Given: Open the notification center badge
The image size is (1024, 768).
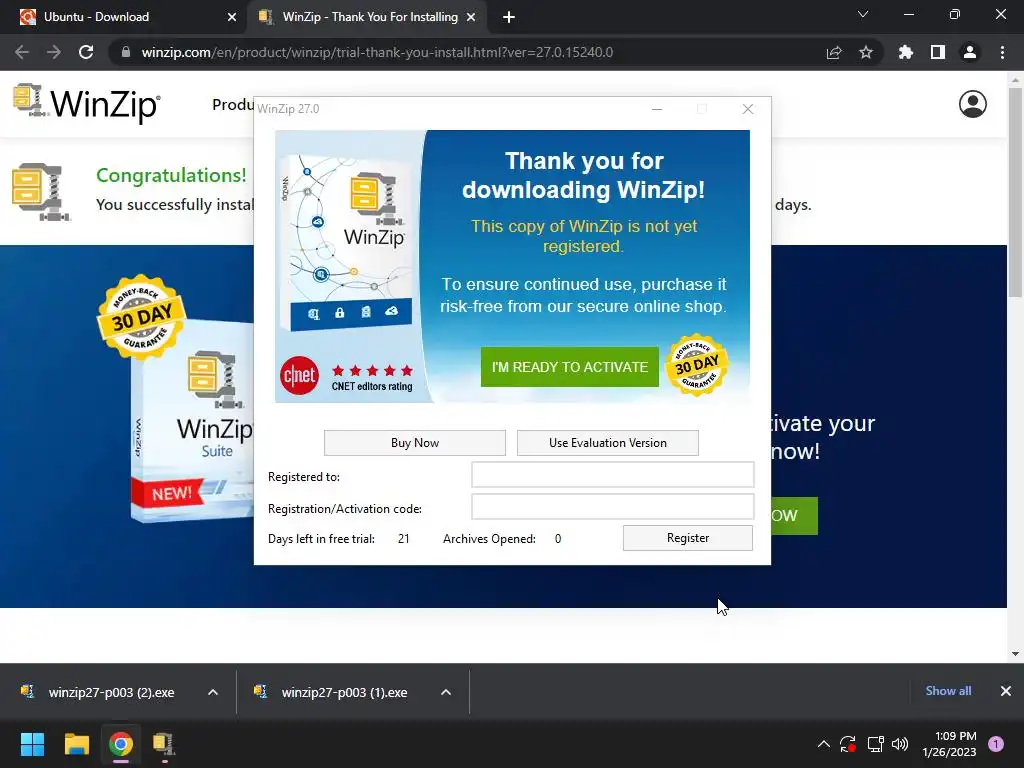Looking at the screenshot, I should (x=996, y=744).
